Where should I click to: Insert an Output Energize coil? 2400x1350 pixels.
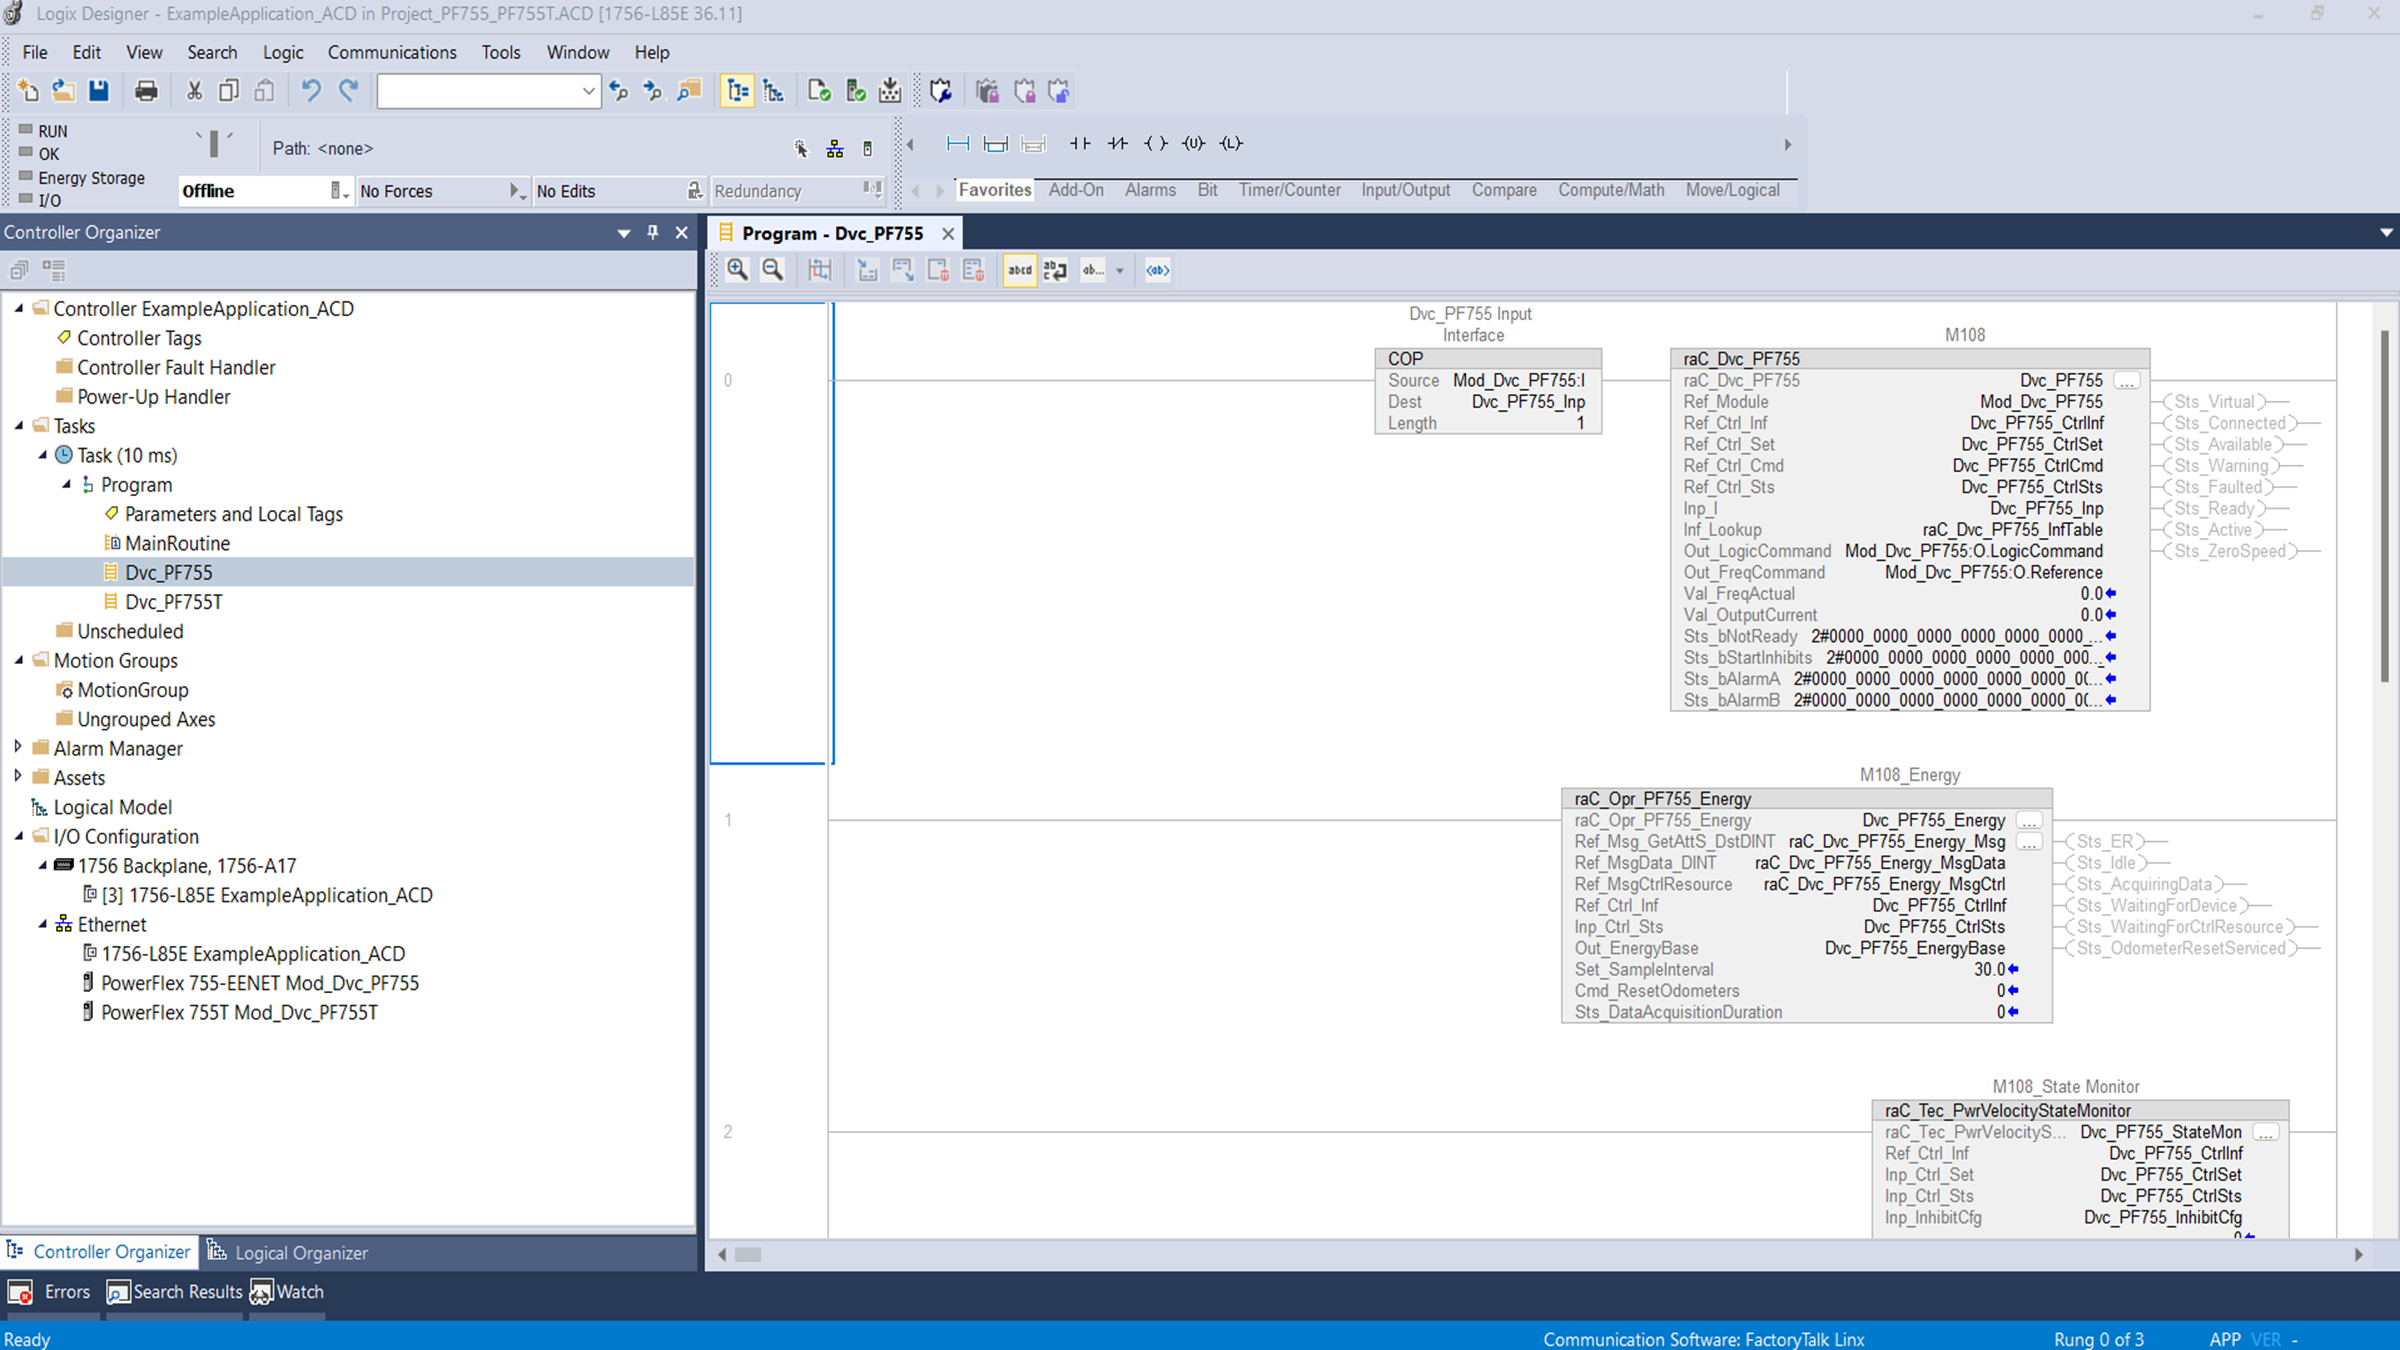pos(1156,144)
